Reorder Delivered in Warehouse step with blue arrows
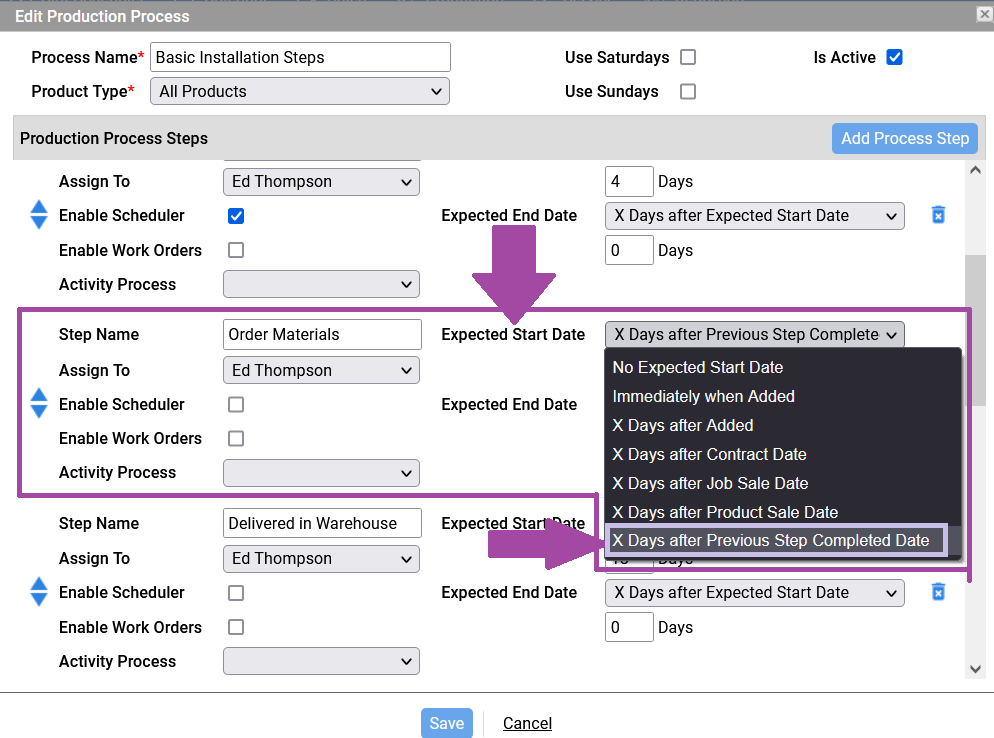Image resolution: width=994 pixels, height=738 pixels. click(x=39, y=592)
